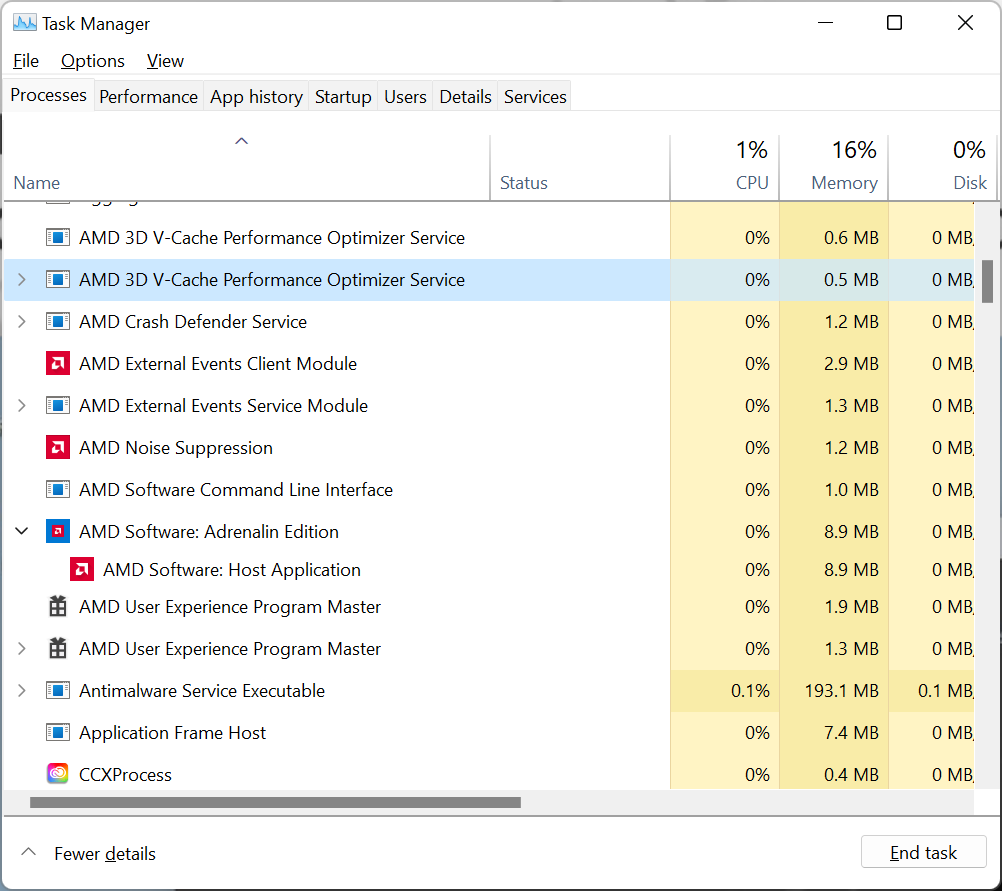The image size is (1002, 891).
Task: Collapse view using Fewer details
Action: (x=90, y=853)
